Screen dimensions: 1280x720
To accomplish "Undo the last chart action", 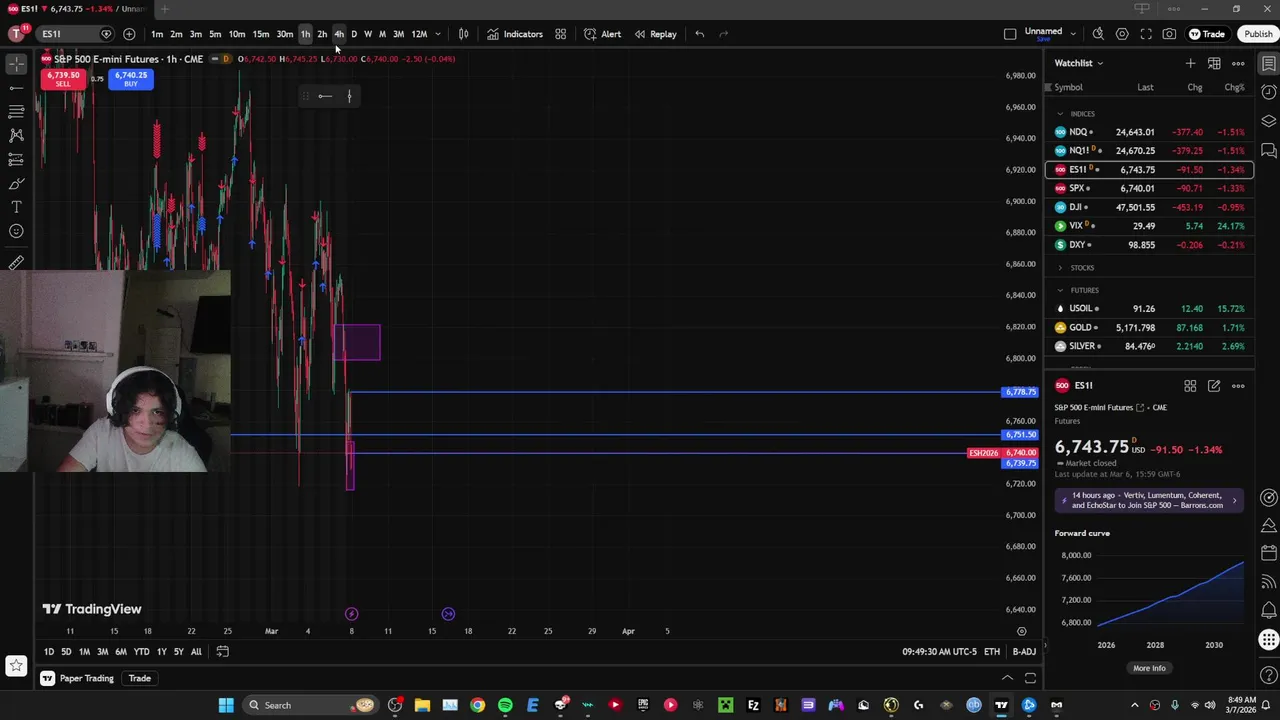I will click(x=699, y=34).
